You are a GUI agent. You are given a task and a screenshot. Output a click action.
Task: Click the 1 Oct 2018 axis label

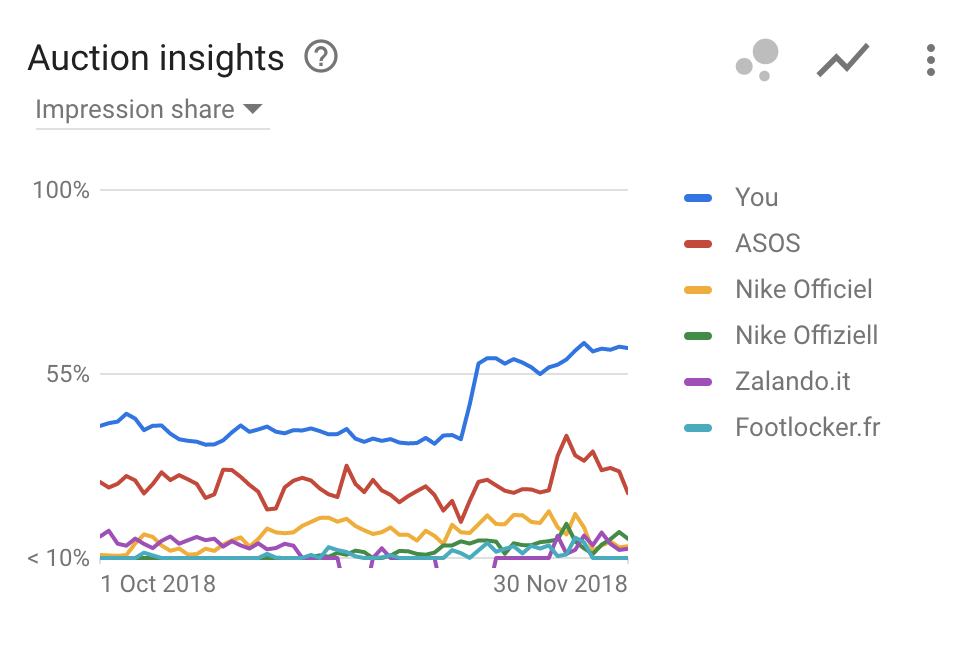pos(158,584)
